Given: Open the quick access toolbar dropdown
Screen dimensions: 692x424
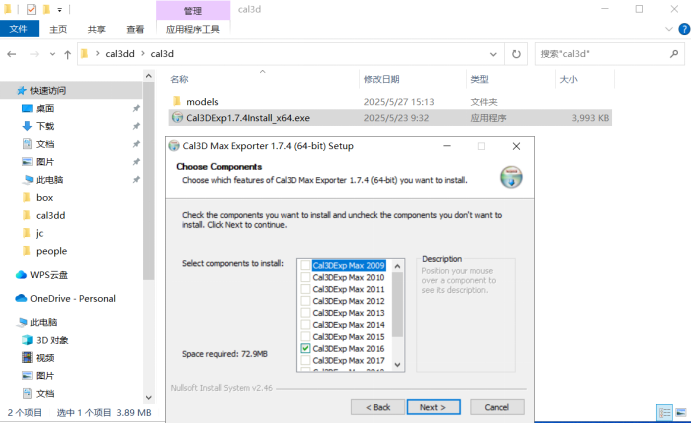Looking at the screenshot, I should pyautogui.click(x=60, y=9).
